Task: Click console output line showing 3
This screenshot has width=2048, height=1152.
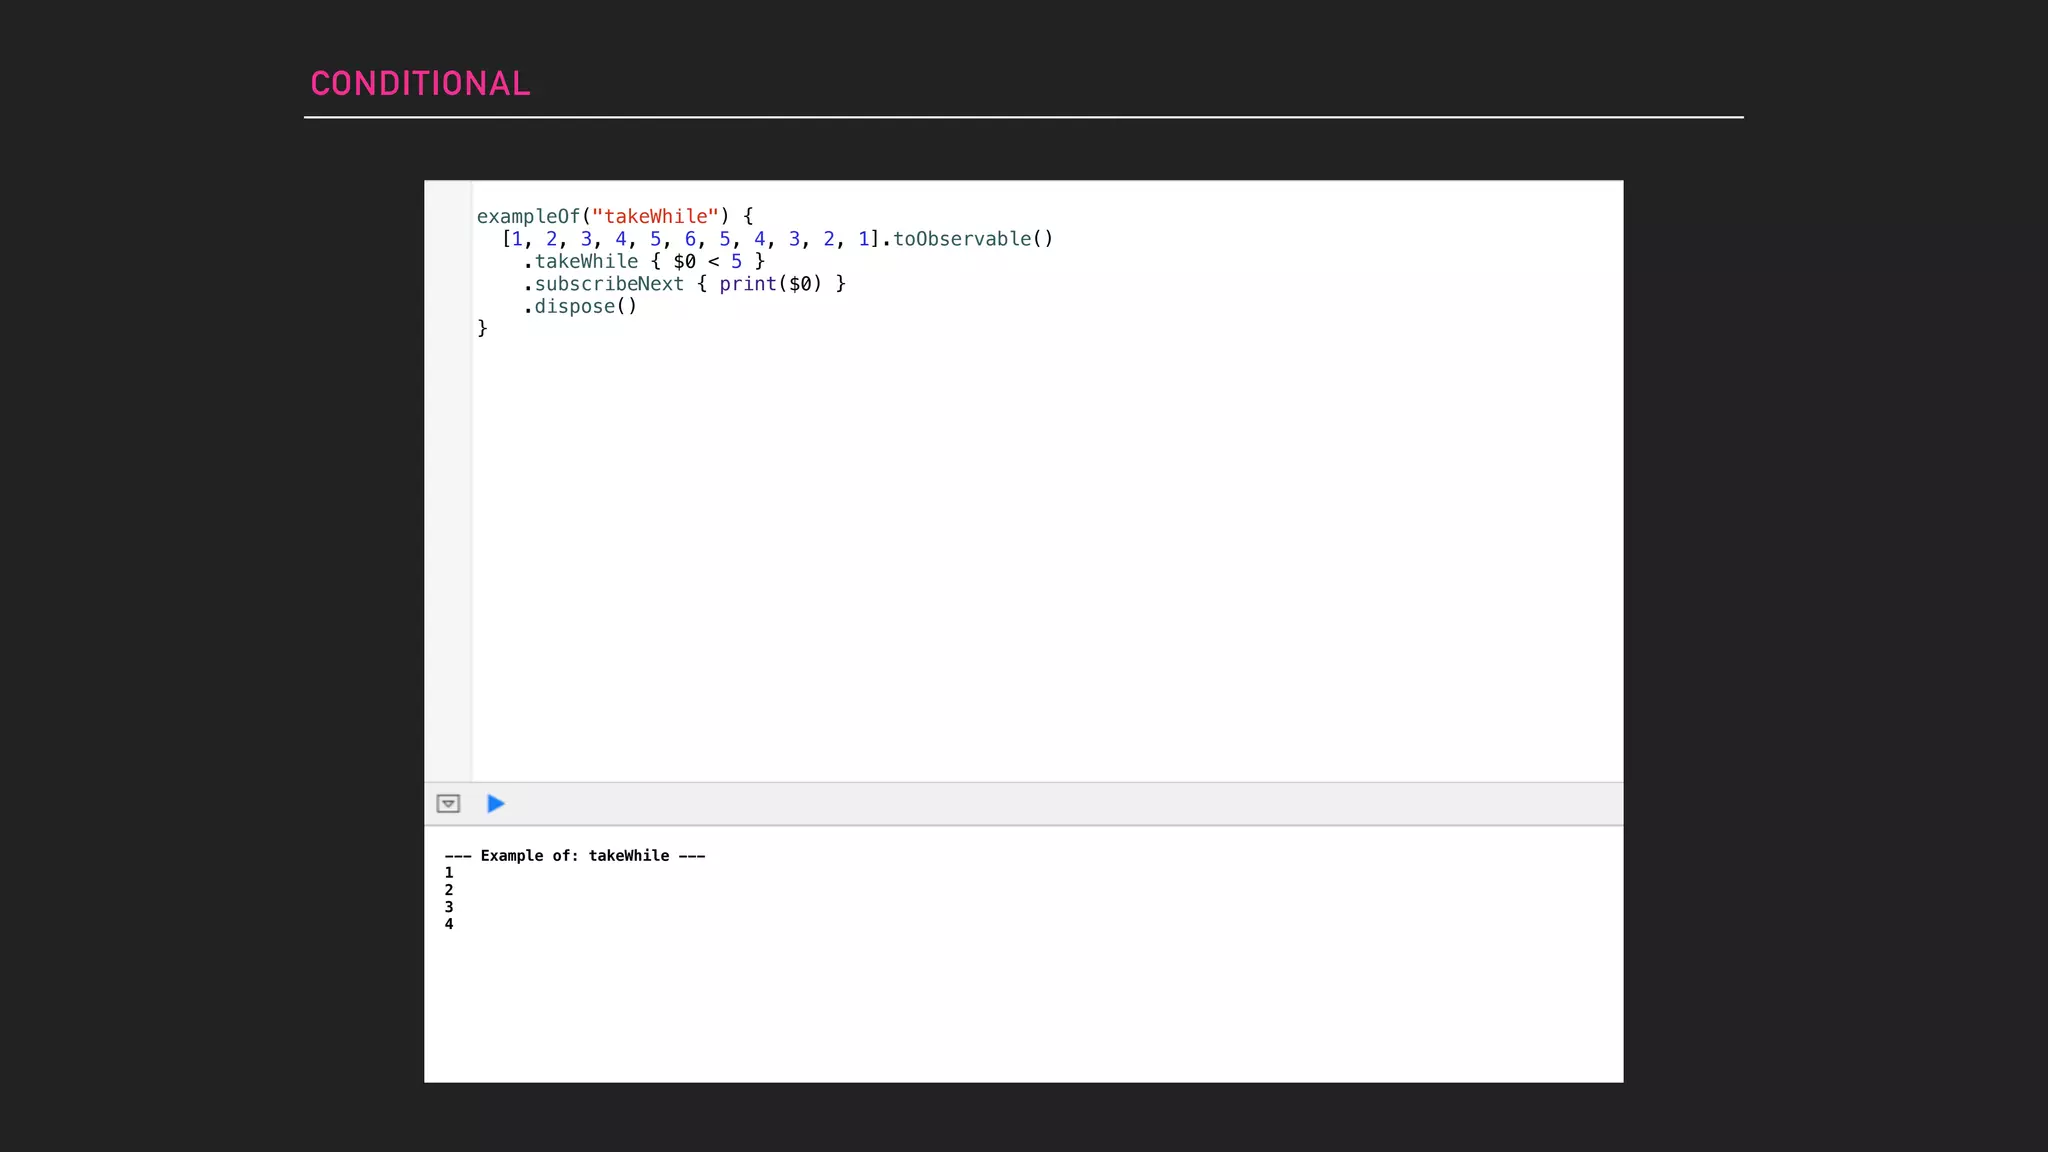Action: (449, 907)
